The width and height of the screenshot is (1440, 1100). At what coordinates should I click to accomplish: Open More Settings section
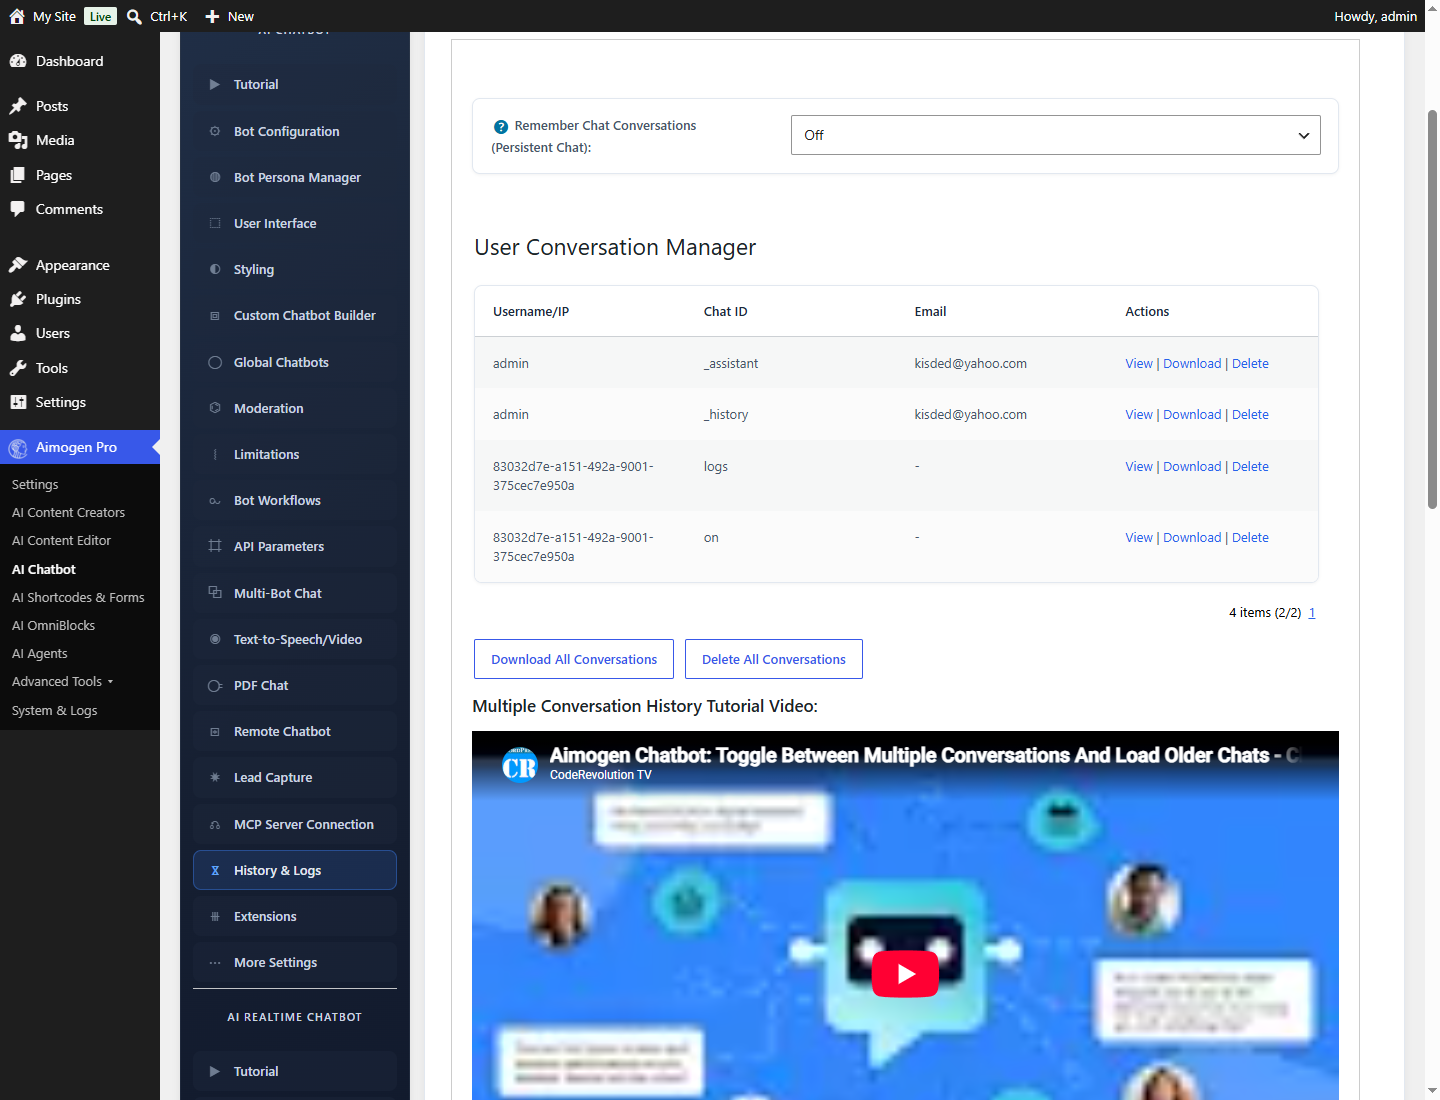tap(295, 962)
